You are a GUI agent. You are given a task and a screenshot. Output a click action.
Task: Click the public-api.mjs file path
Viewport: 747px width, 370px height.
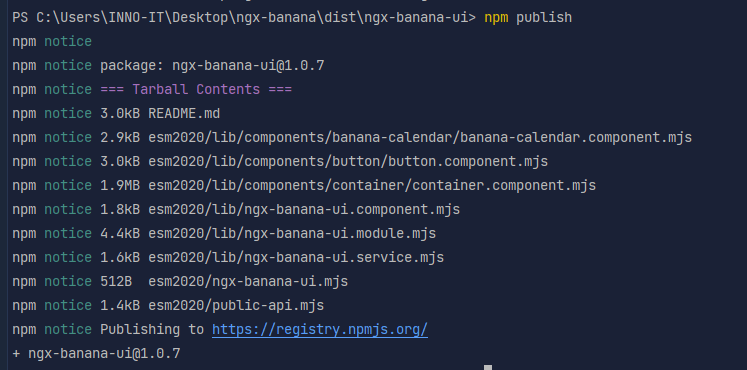coord(236,306)
